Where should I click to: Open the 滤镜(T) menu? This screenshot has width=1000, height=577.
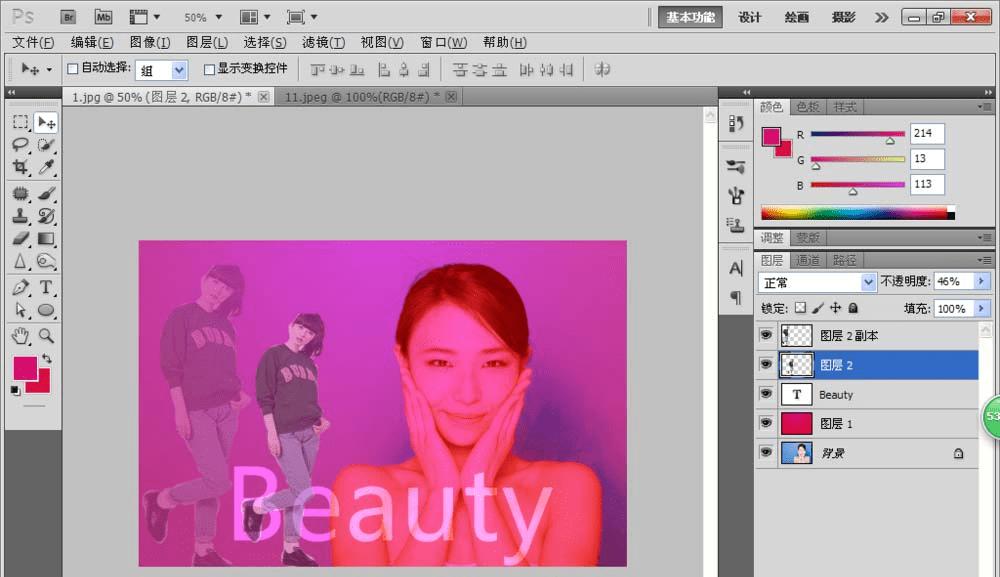click(323, 43)
